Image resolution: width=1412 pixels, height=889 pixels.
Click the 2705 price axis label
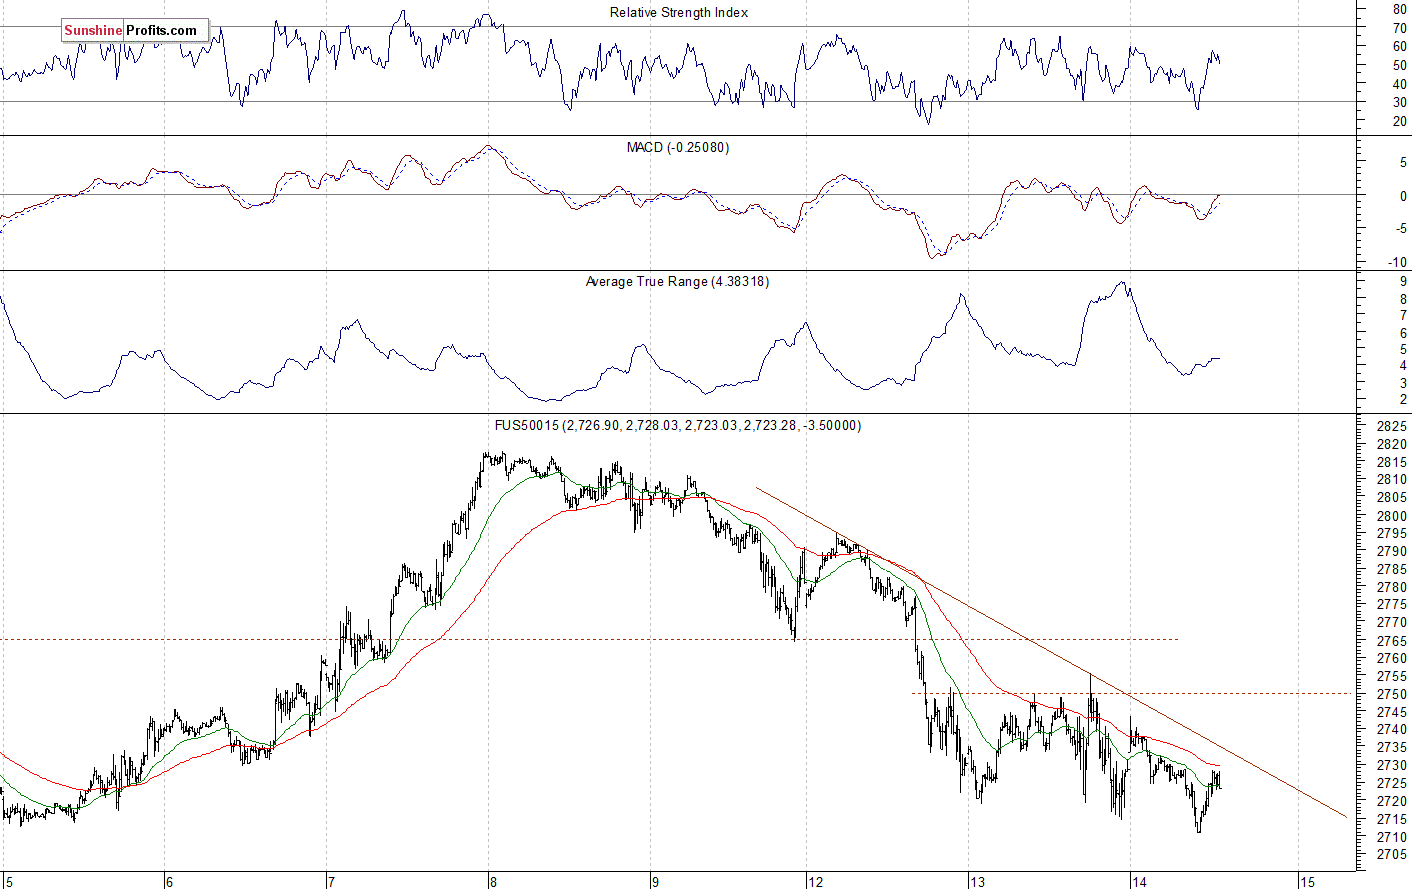pos(1393,855)
